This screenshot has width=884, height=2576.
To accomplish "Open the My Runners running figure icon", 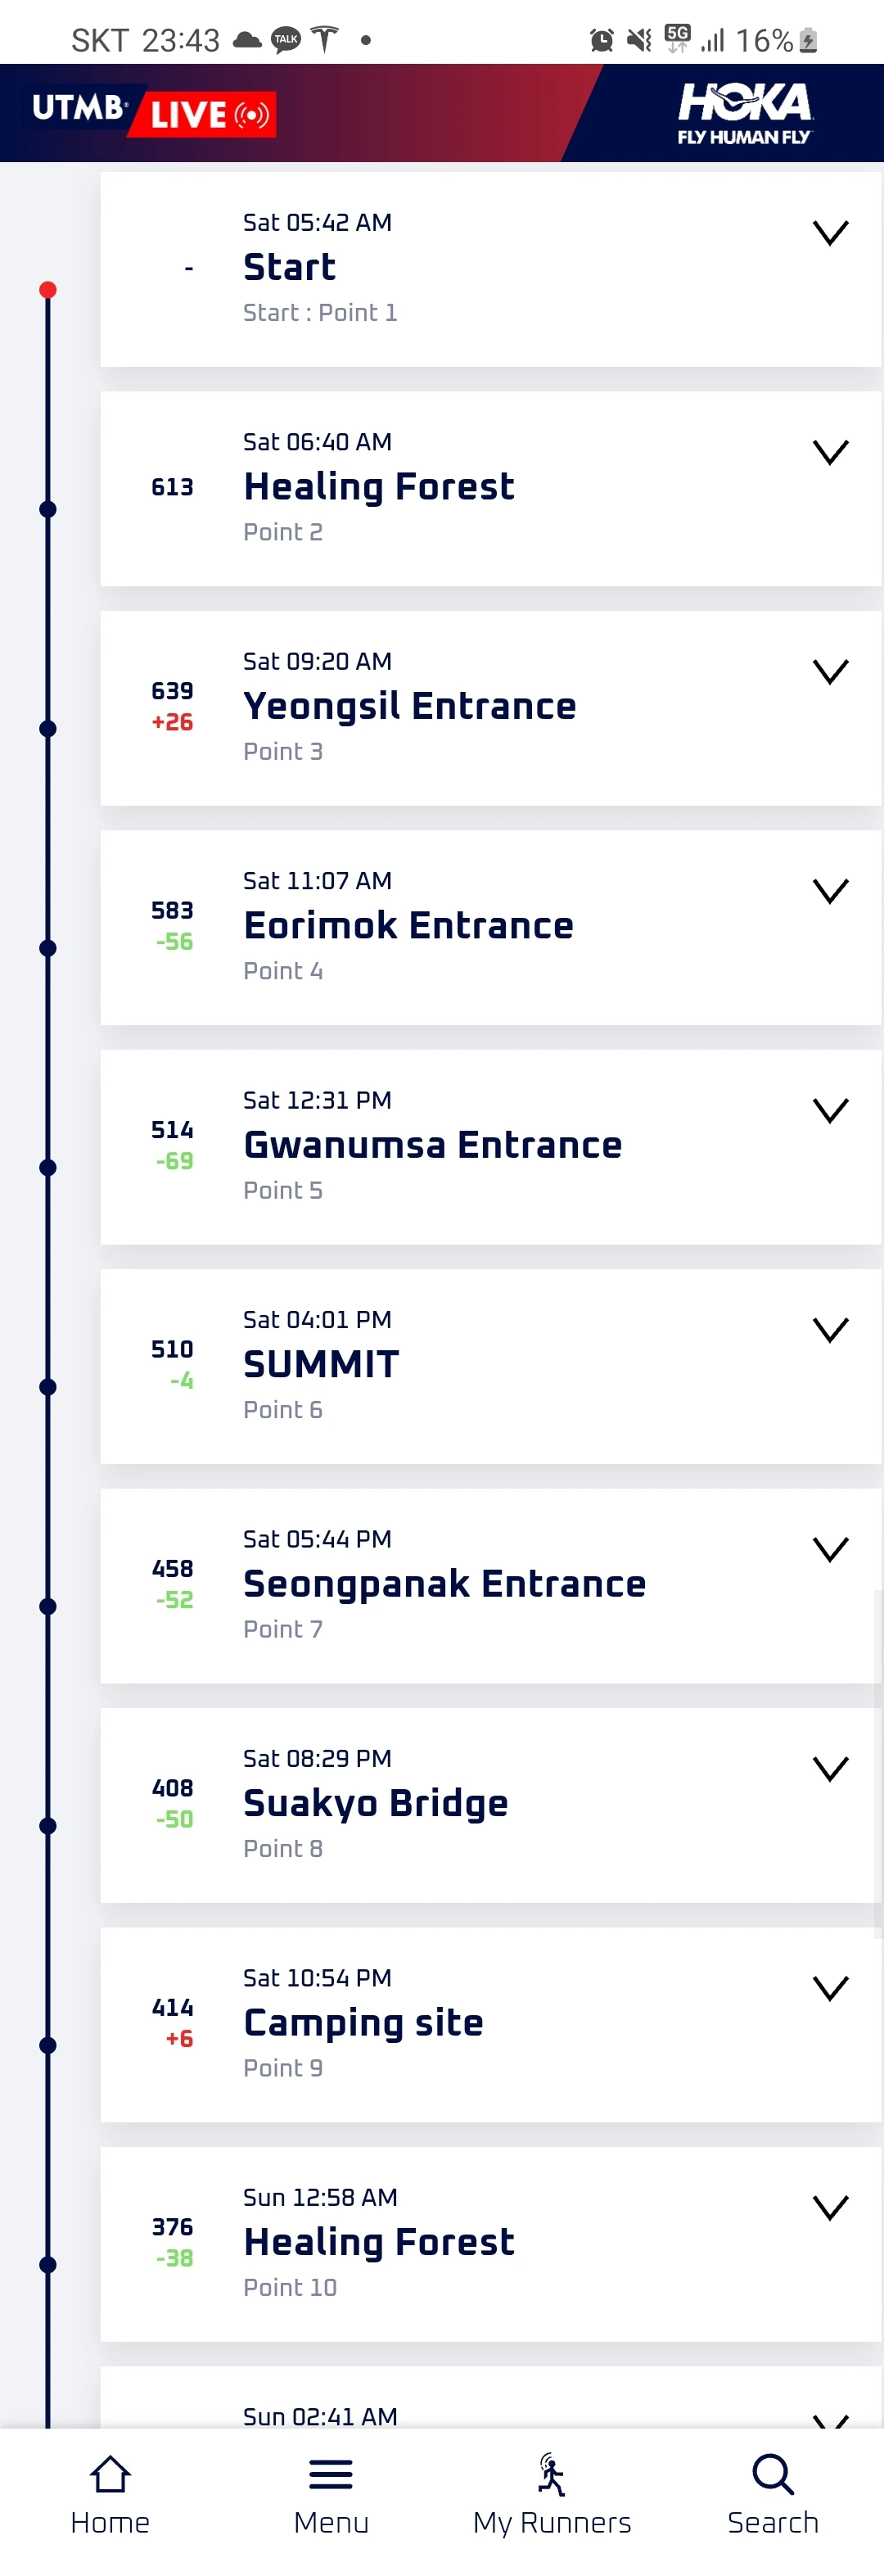I will (x=552, y=2474).
